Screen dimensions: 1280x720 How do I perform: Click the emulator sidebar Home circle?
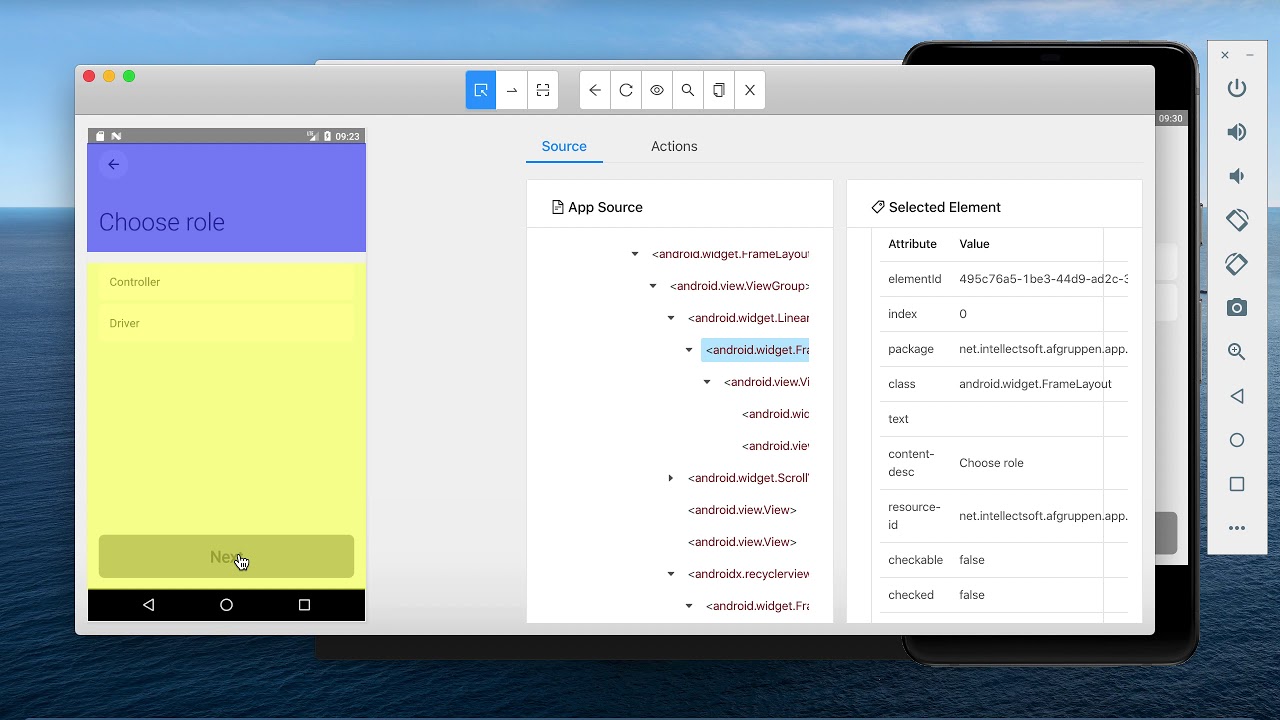(x=1237, y=440)
